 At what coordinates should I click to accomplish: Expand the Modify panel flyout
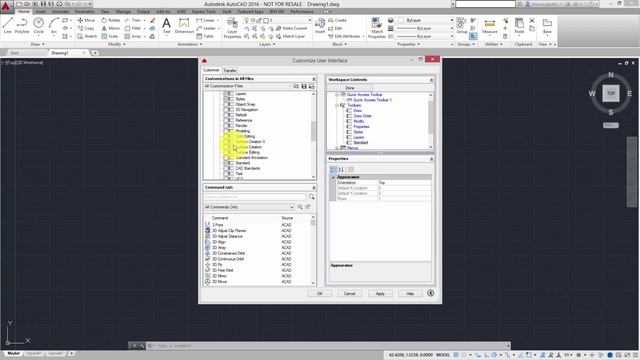coord(117,44)
